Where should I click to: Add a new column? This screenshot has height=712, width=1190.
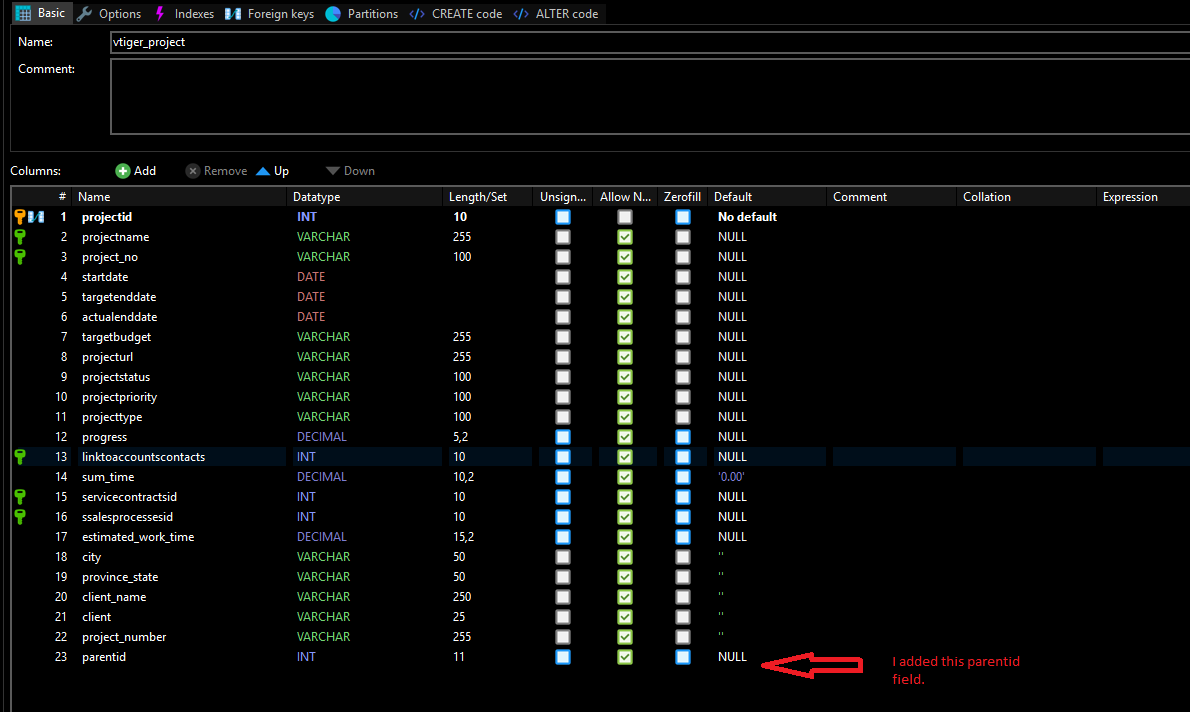136,171
